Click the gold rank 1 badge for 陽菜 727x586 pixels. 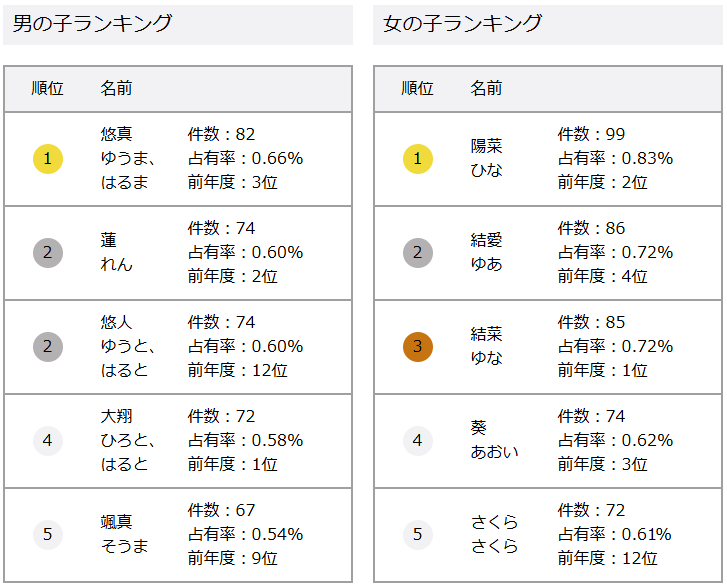[x=418, y=158]
